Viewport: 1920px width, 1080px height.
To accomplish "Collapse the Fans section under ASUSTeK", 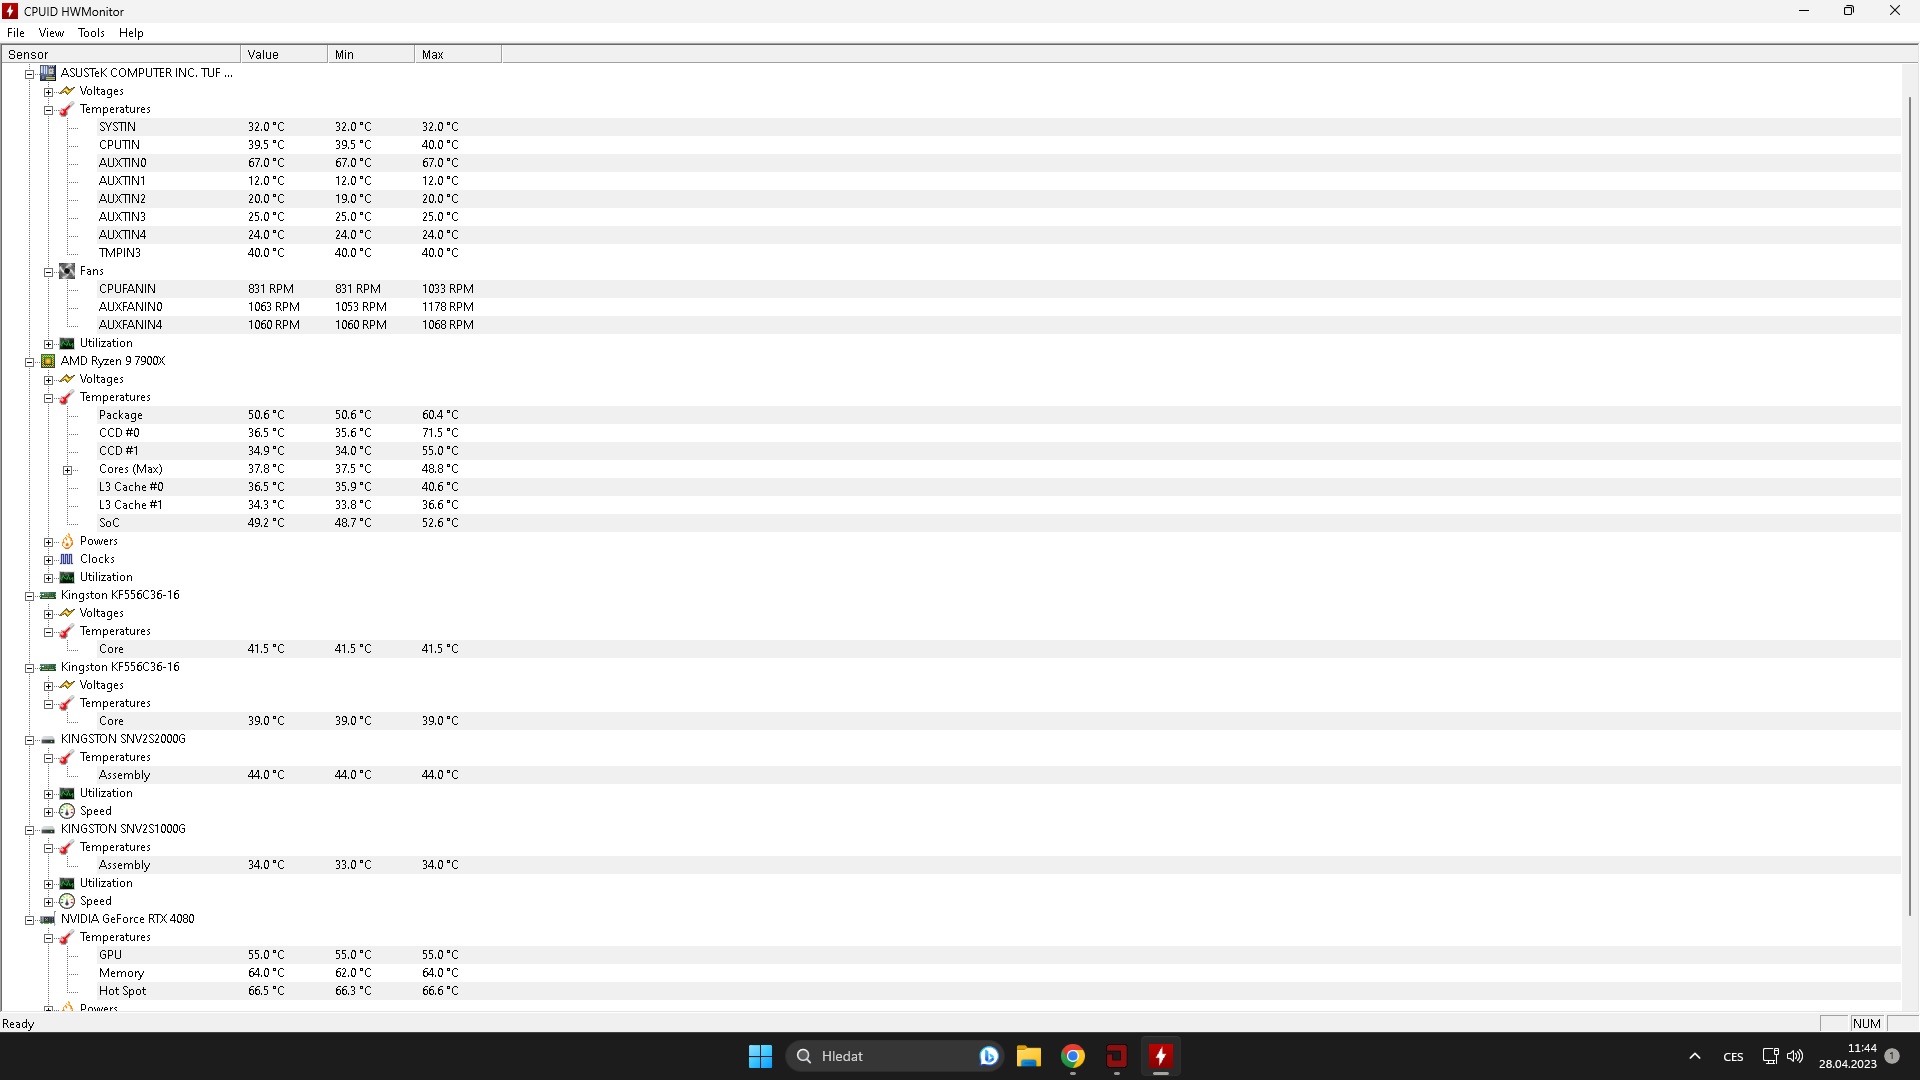I will click(x=48, y=271).
